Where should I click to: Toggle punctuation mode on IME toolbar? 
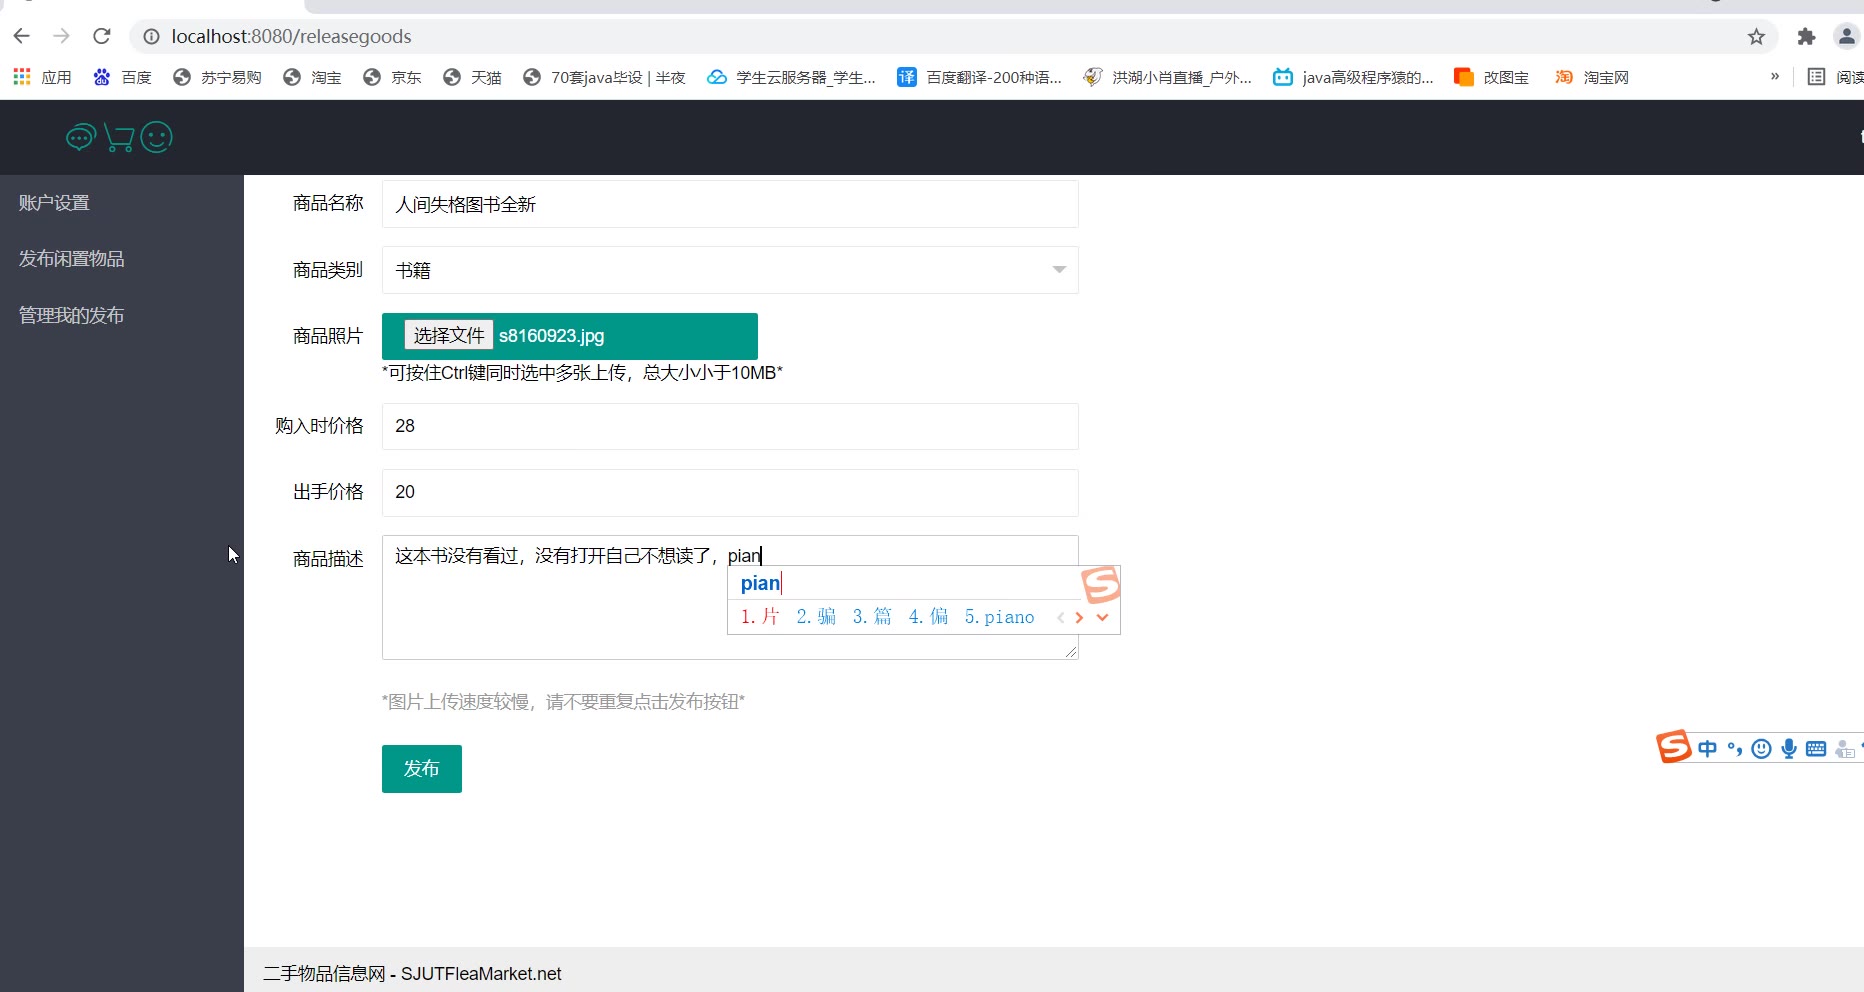coord(1734,748)
